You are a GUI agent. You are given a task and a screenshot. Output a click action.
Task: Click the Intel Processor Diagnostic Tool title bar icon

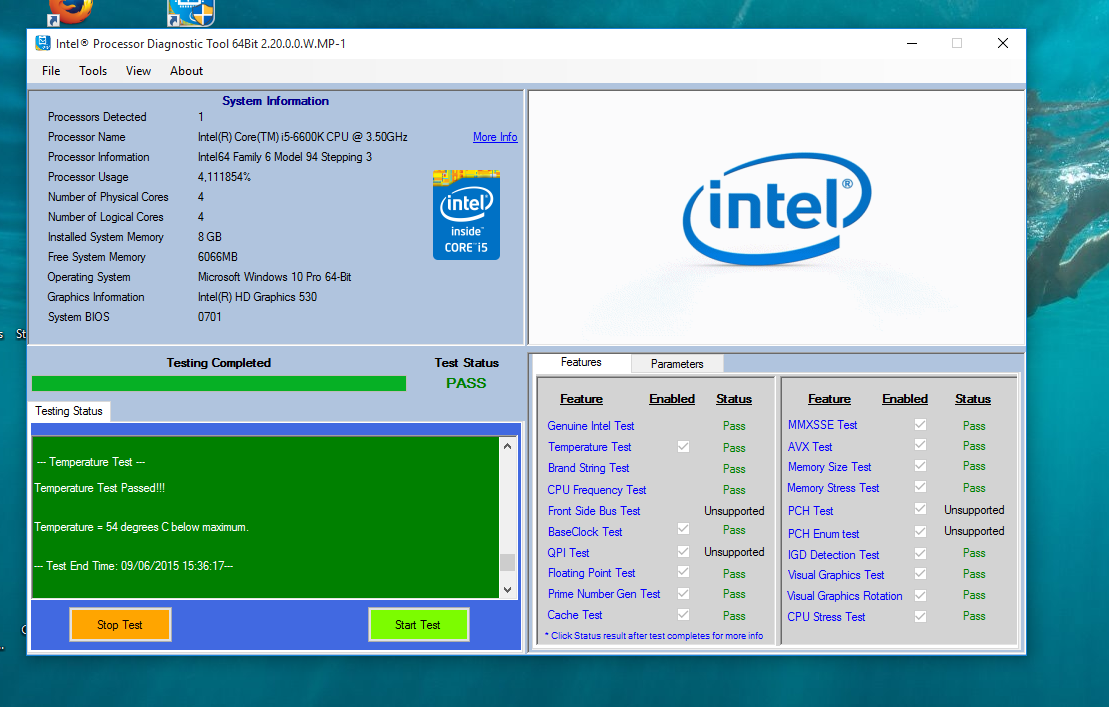tap(42, 43)
